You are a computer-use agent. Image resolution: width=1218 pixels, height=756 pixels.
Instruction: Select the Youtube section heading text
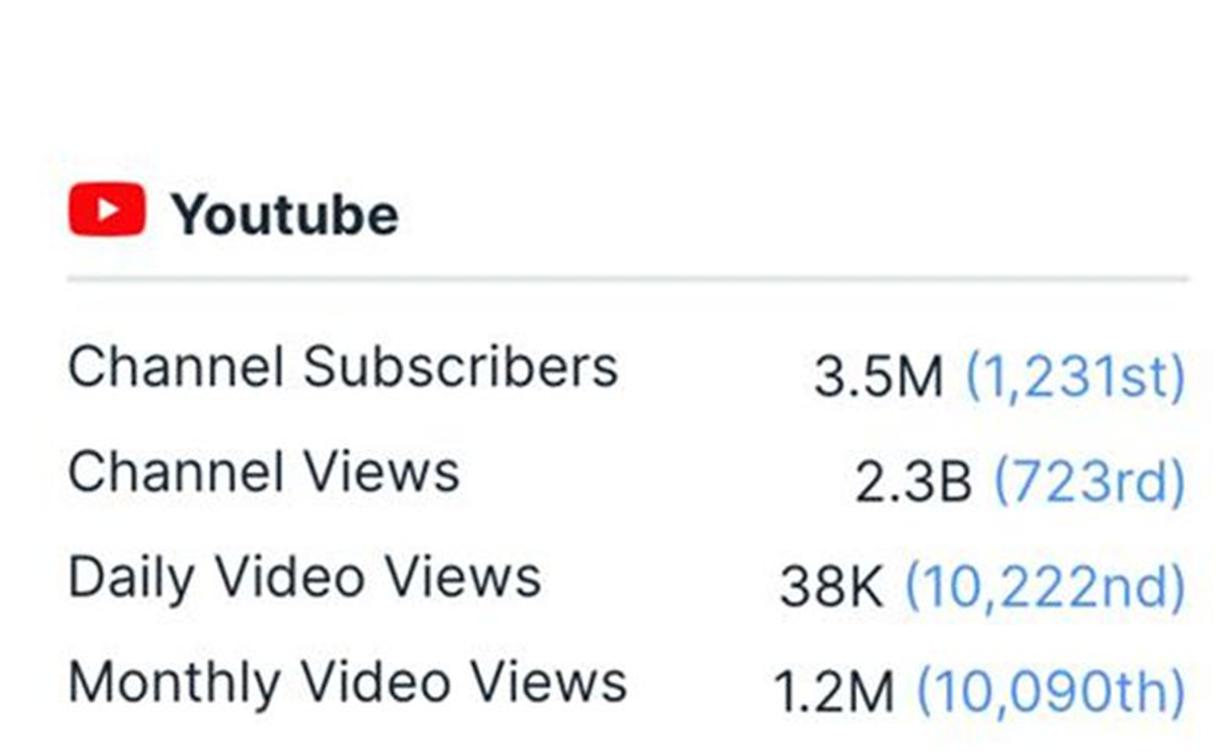pyautogui.click(x=285, y=214)
